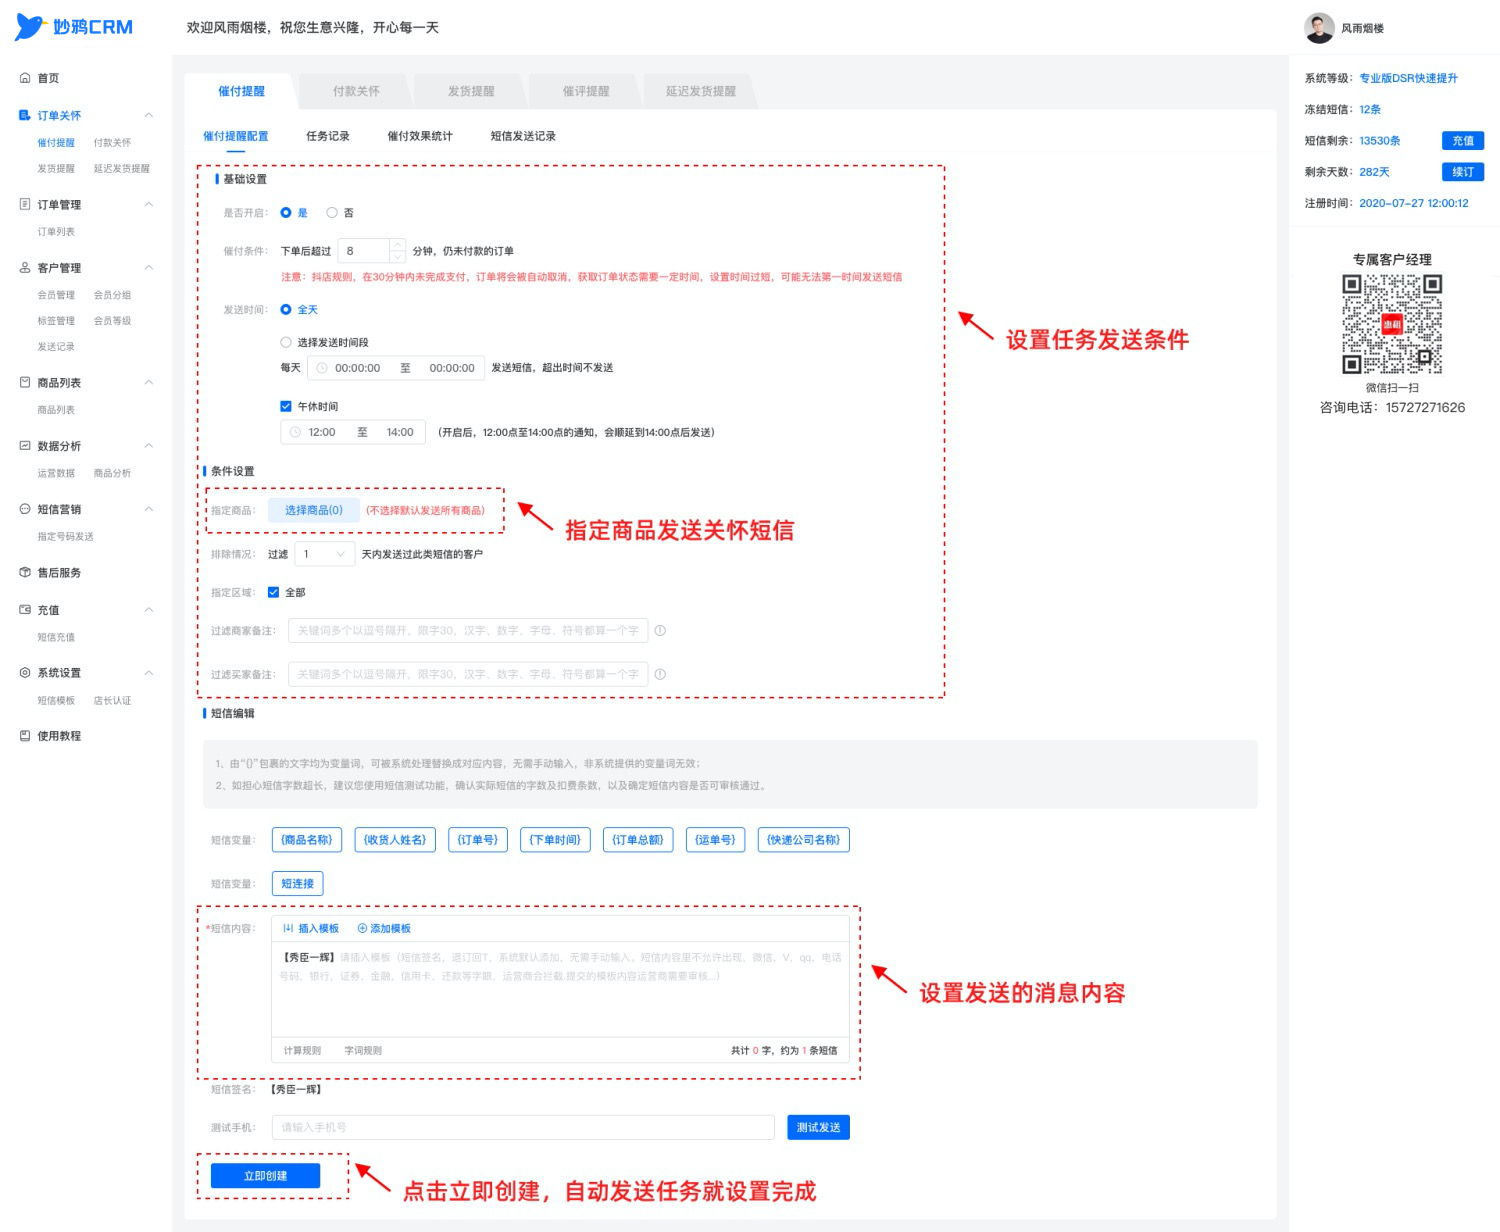
Task: Click the 客户管理 user icon
Action: point(25,268)
